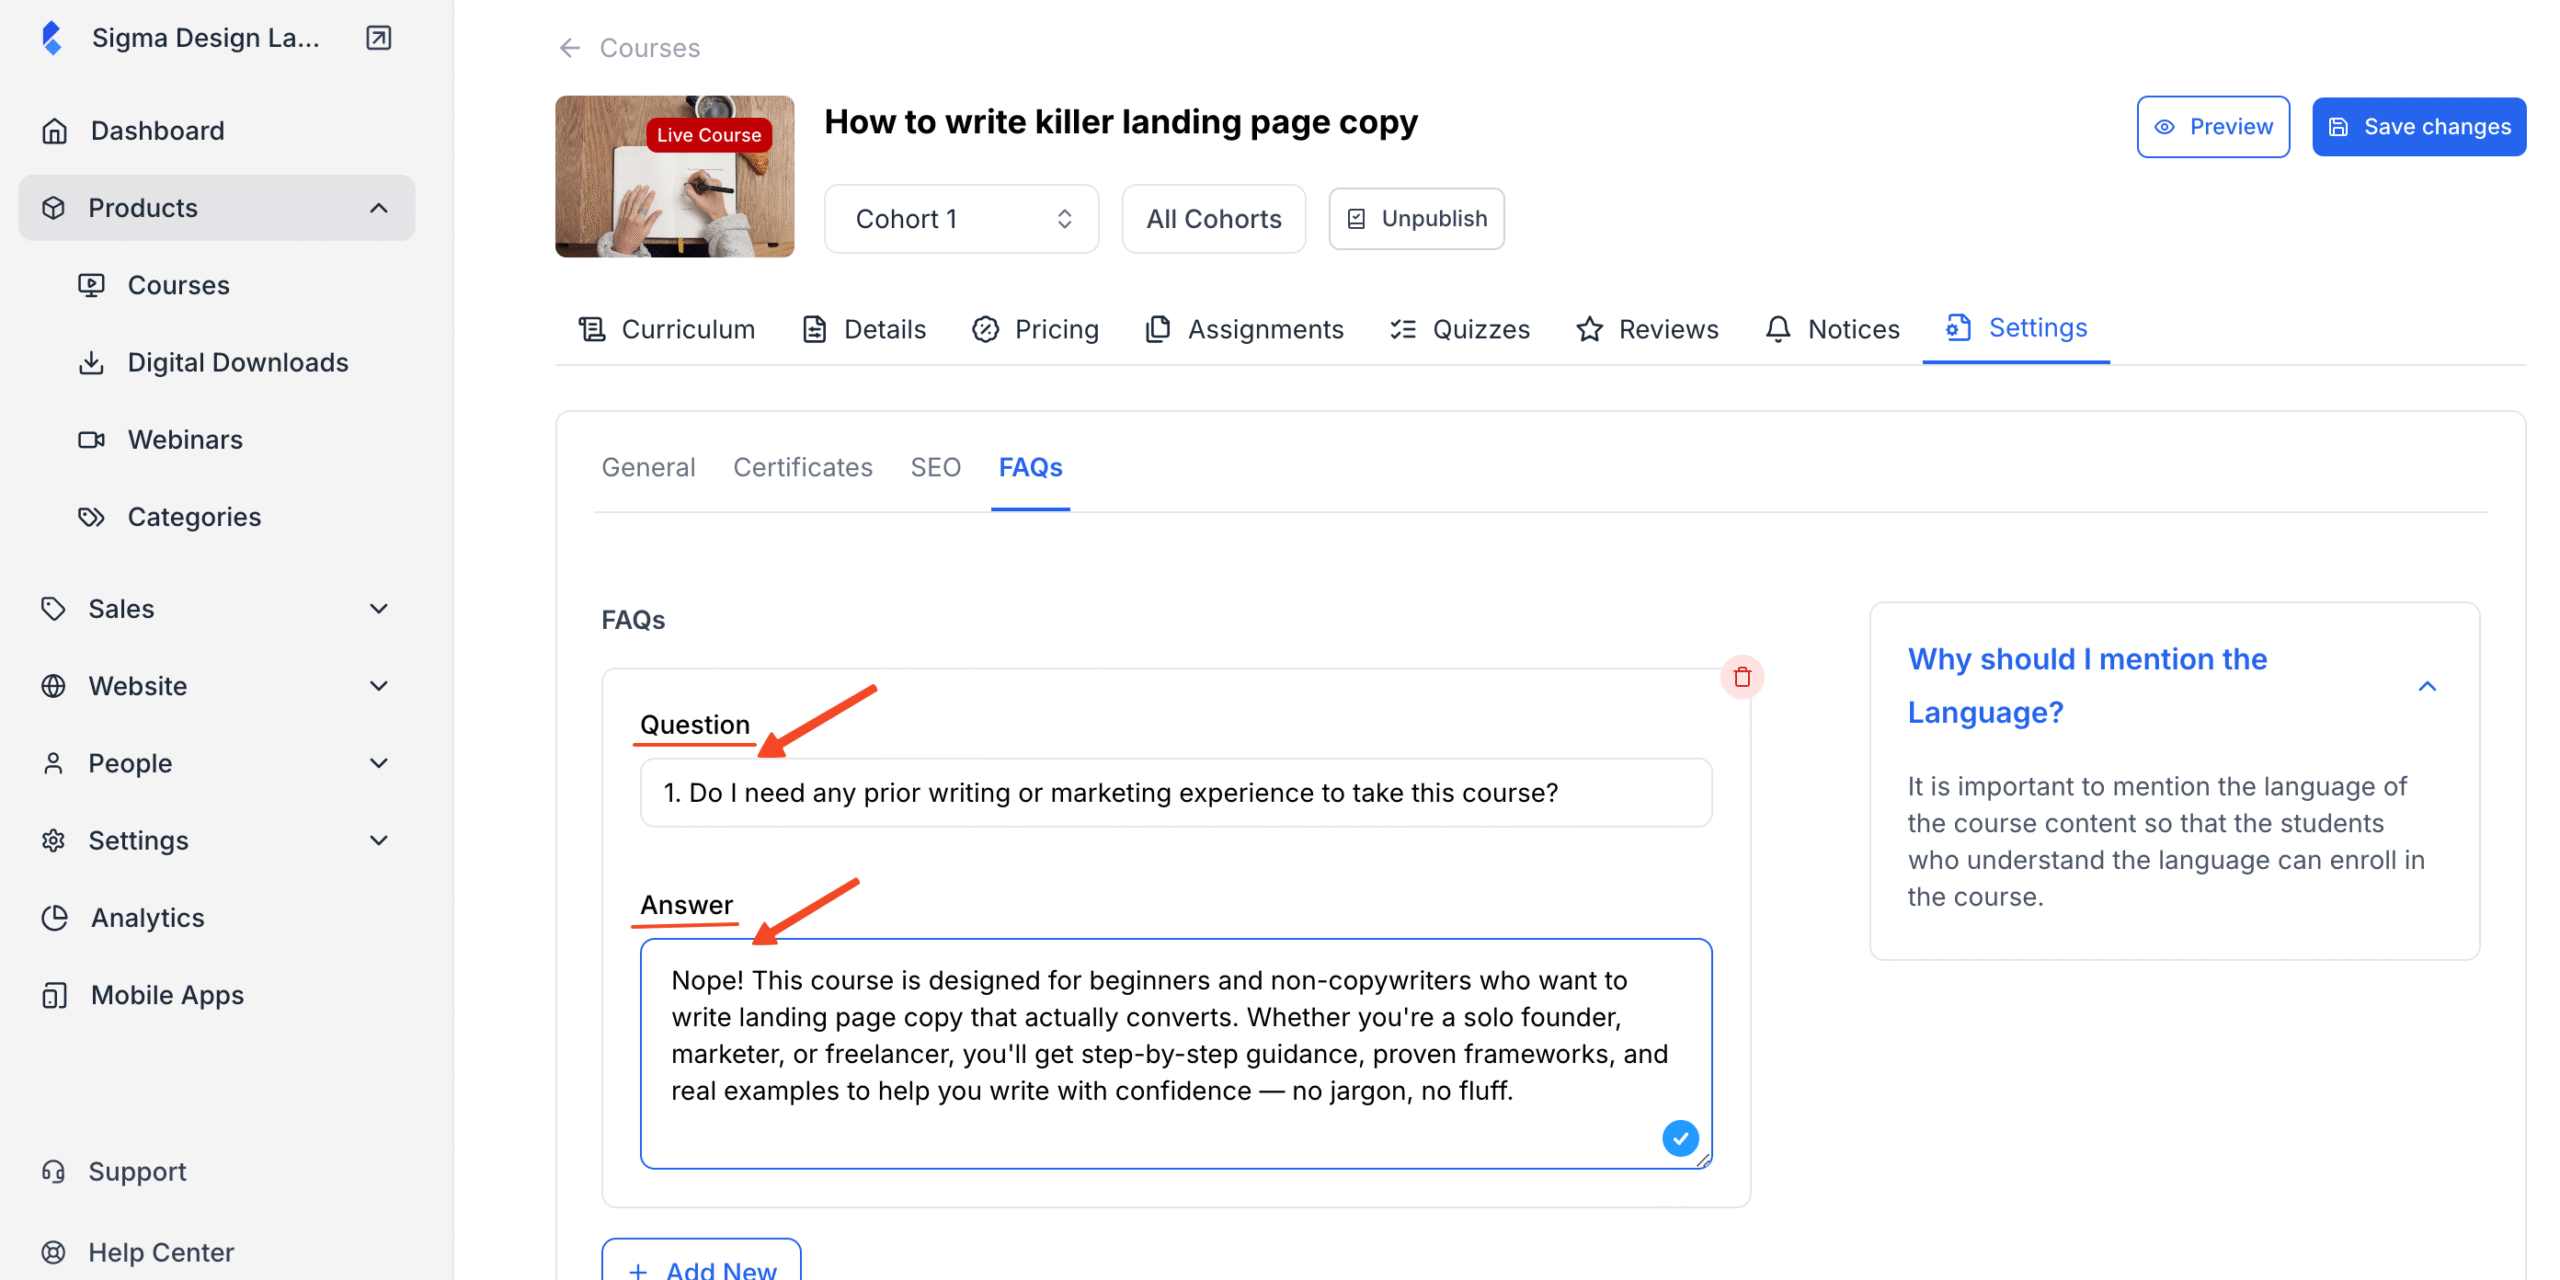Viewport: 2560px width, 1280px height.
Task: Expand the sidebar Settings section chevron
Action: pos(378,840)
